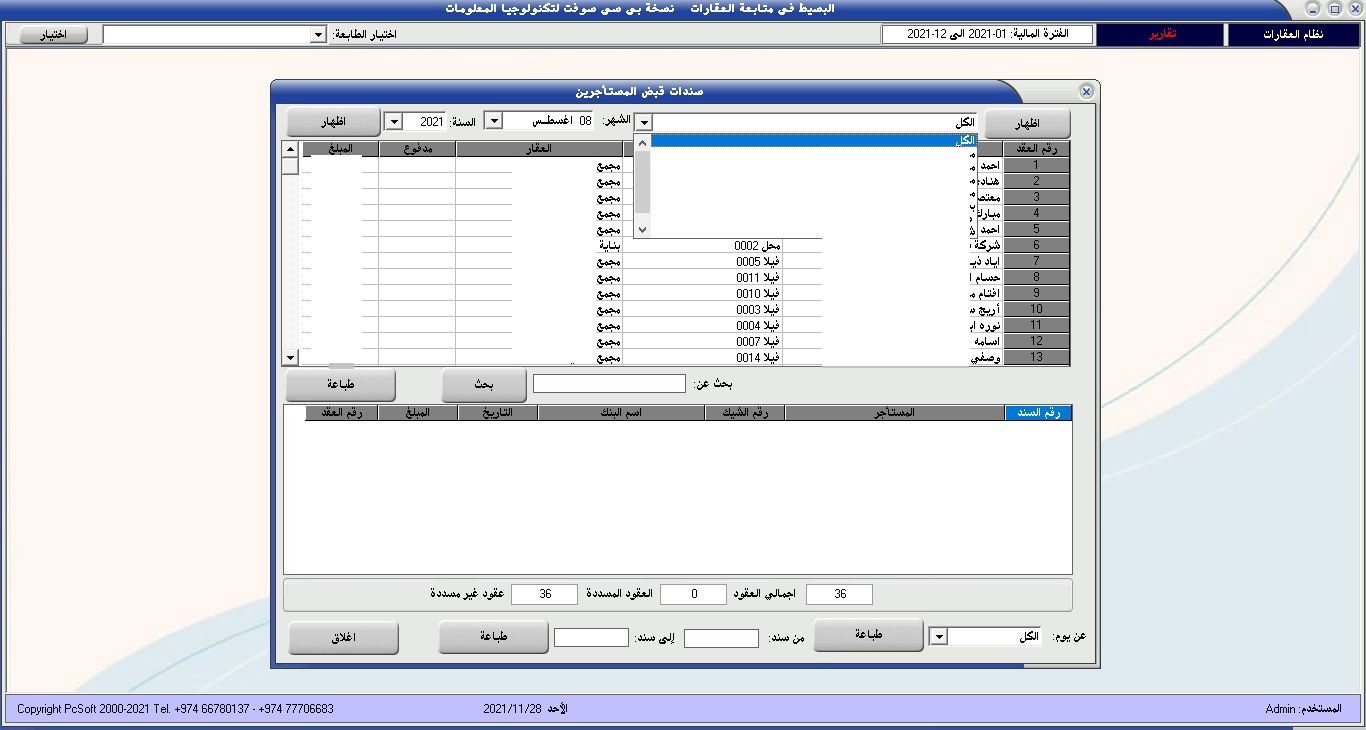Expand the year dropdown showing 2021
The width and height of the screenshot is (1366, 730).
[394, 121]
